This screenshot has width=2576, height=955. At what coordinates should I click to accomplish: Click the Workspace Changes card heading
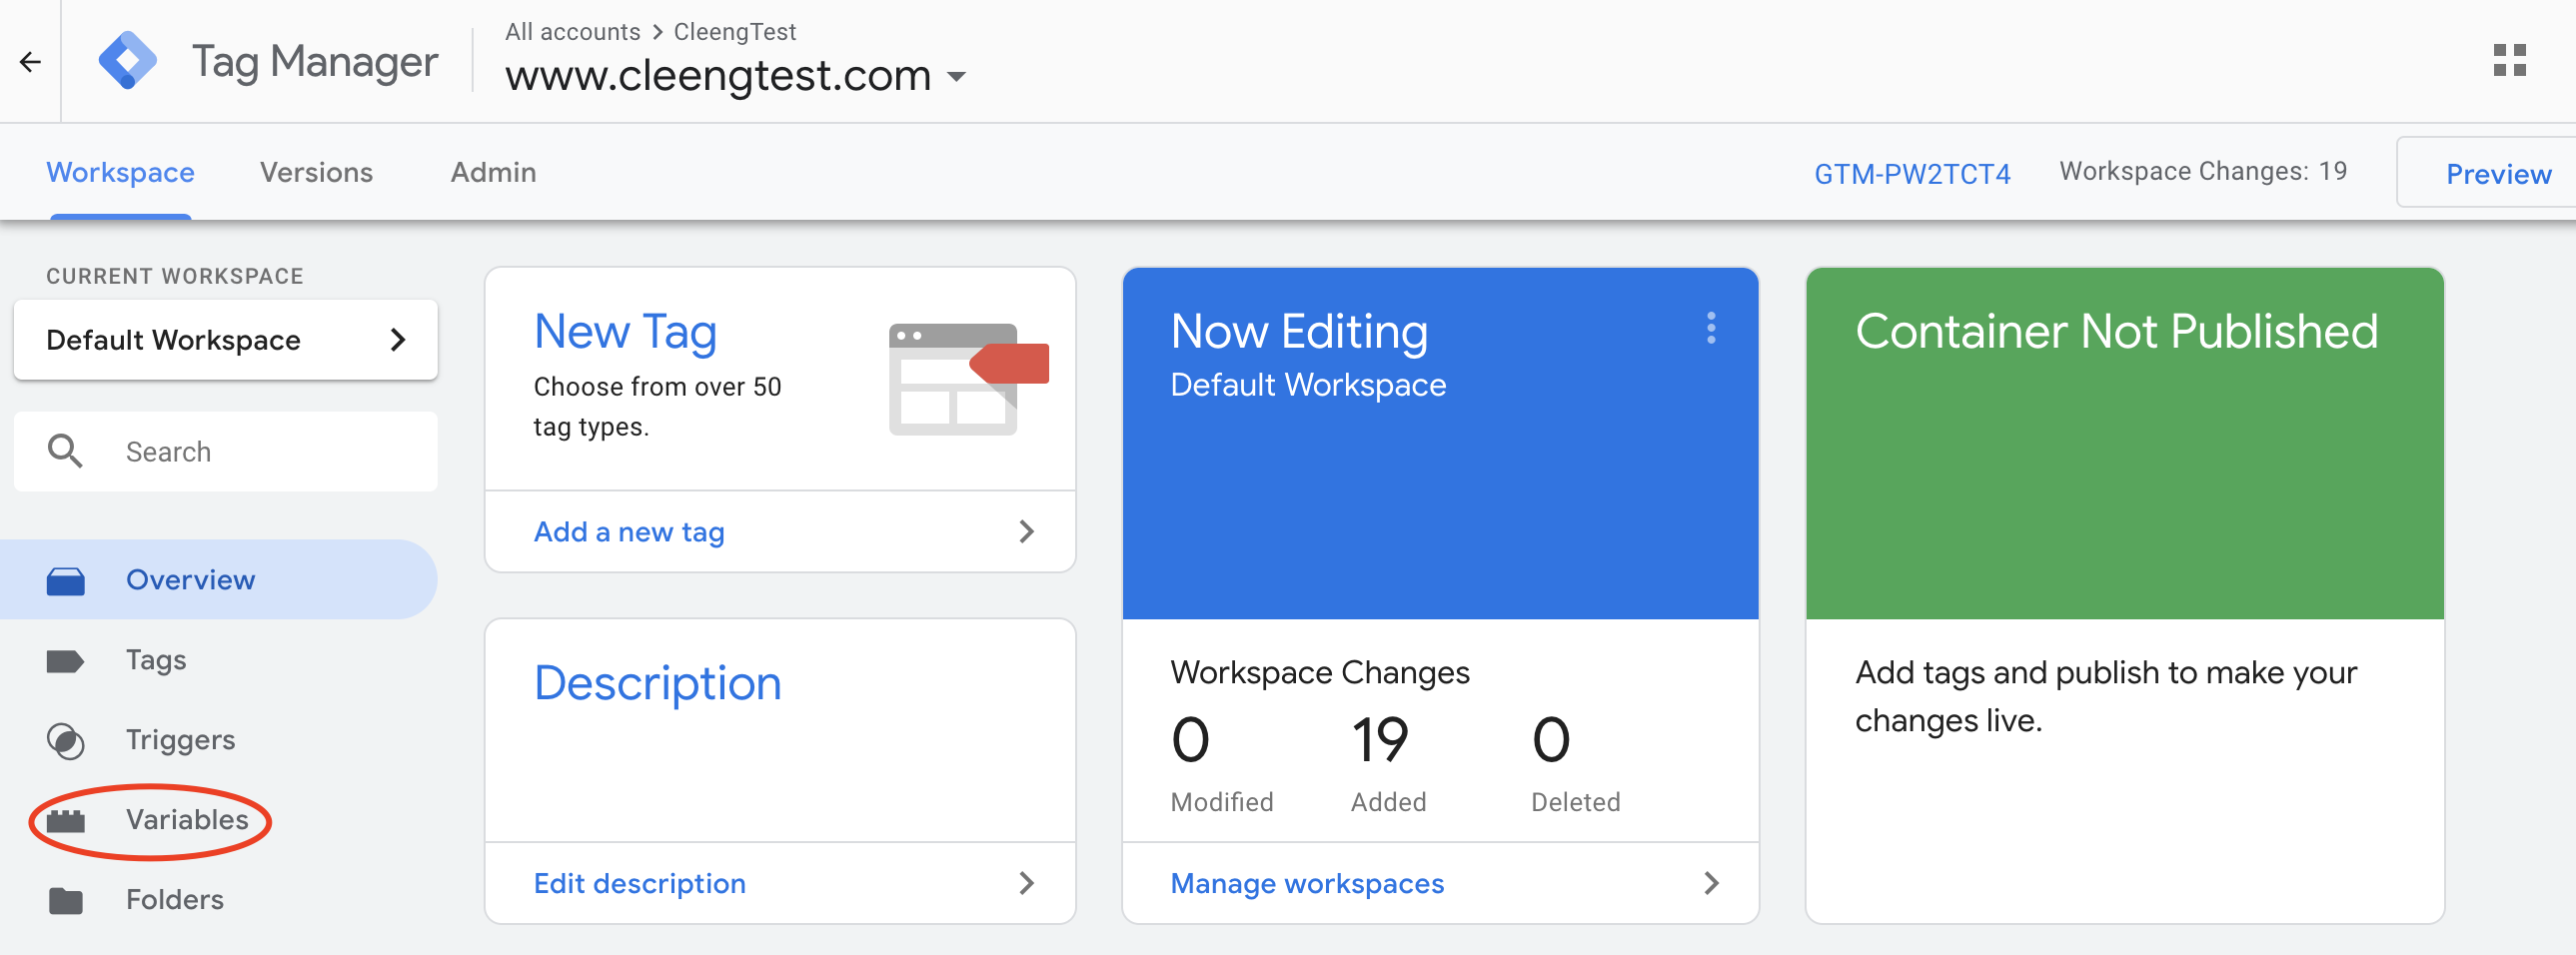tap(1320, 673)
